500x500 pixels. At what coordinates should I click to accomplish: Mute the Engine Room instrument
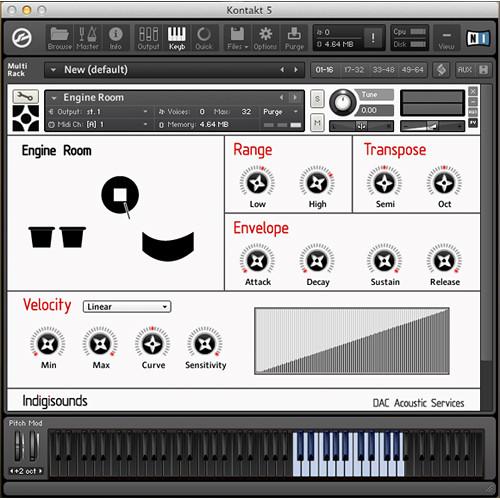[x=317, y=123]
